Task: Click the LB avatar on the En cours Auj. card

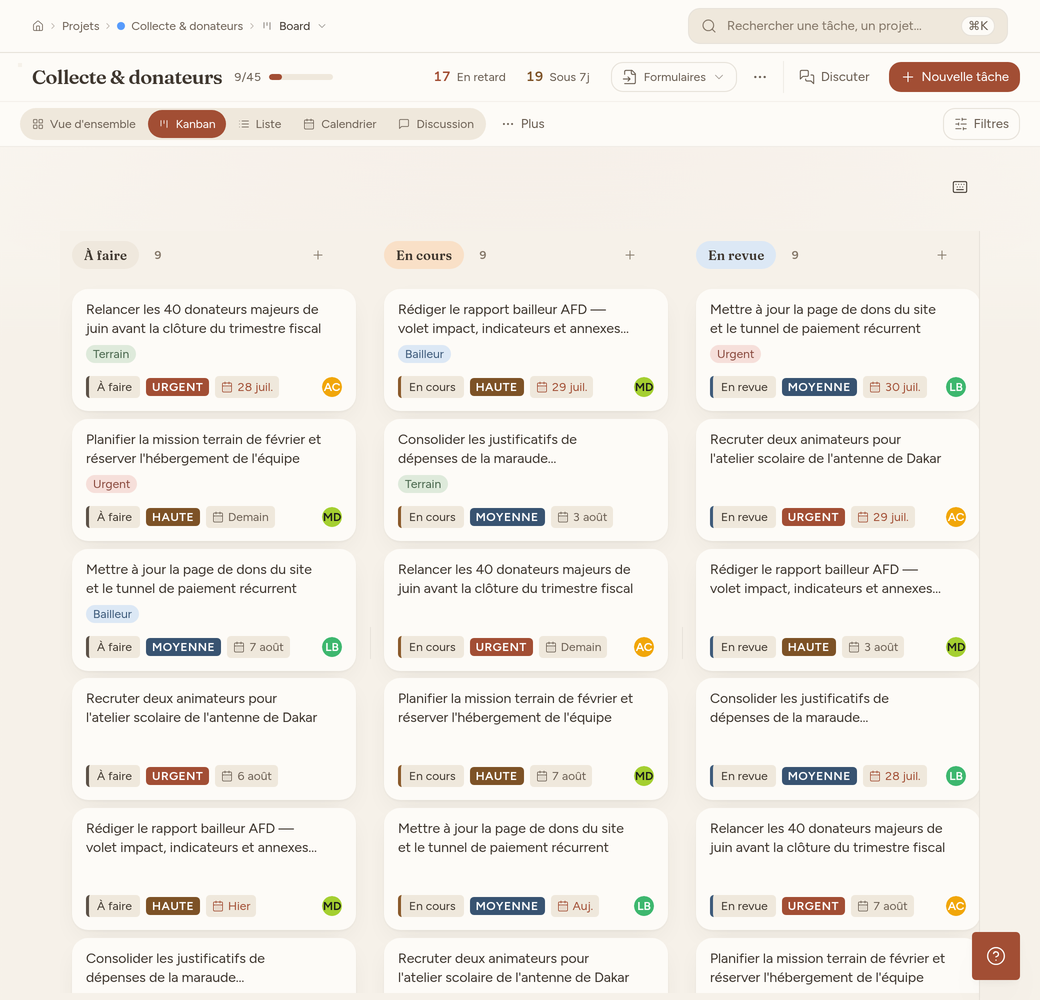Action: tap(643, 906)
